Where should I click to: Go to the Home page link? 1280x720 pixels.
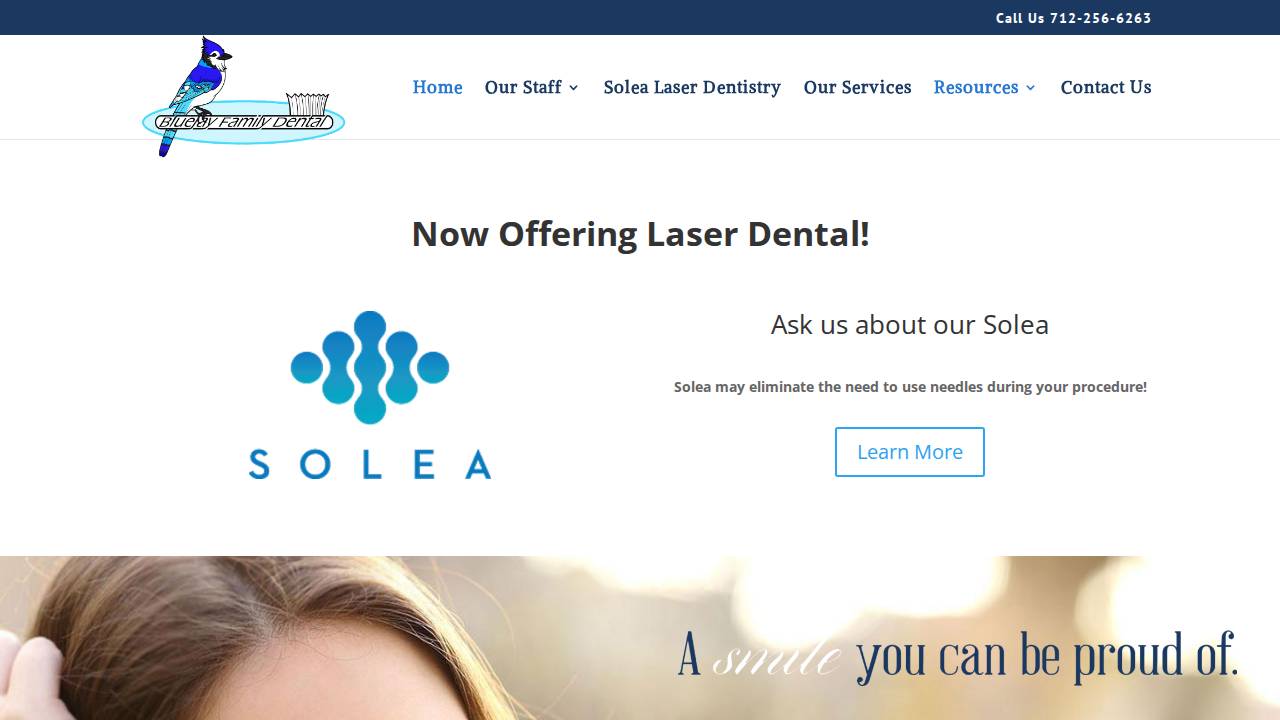click(x=437, y=87)
